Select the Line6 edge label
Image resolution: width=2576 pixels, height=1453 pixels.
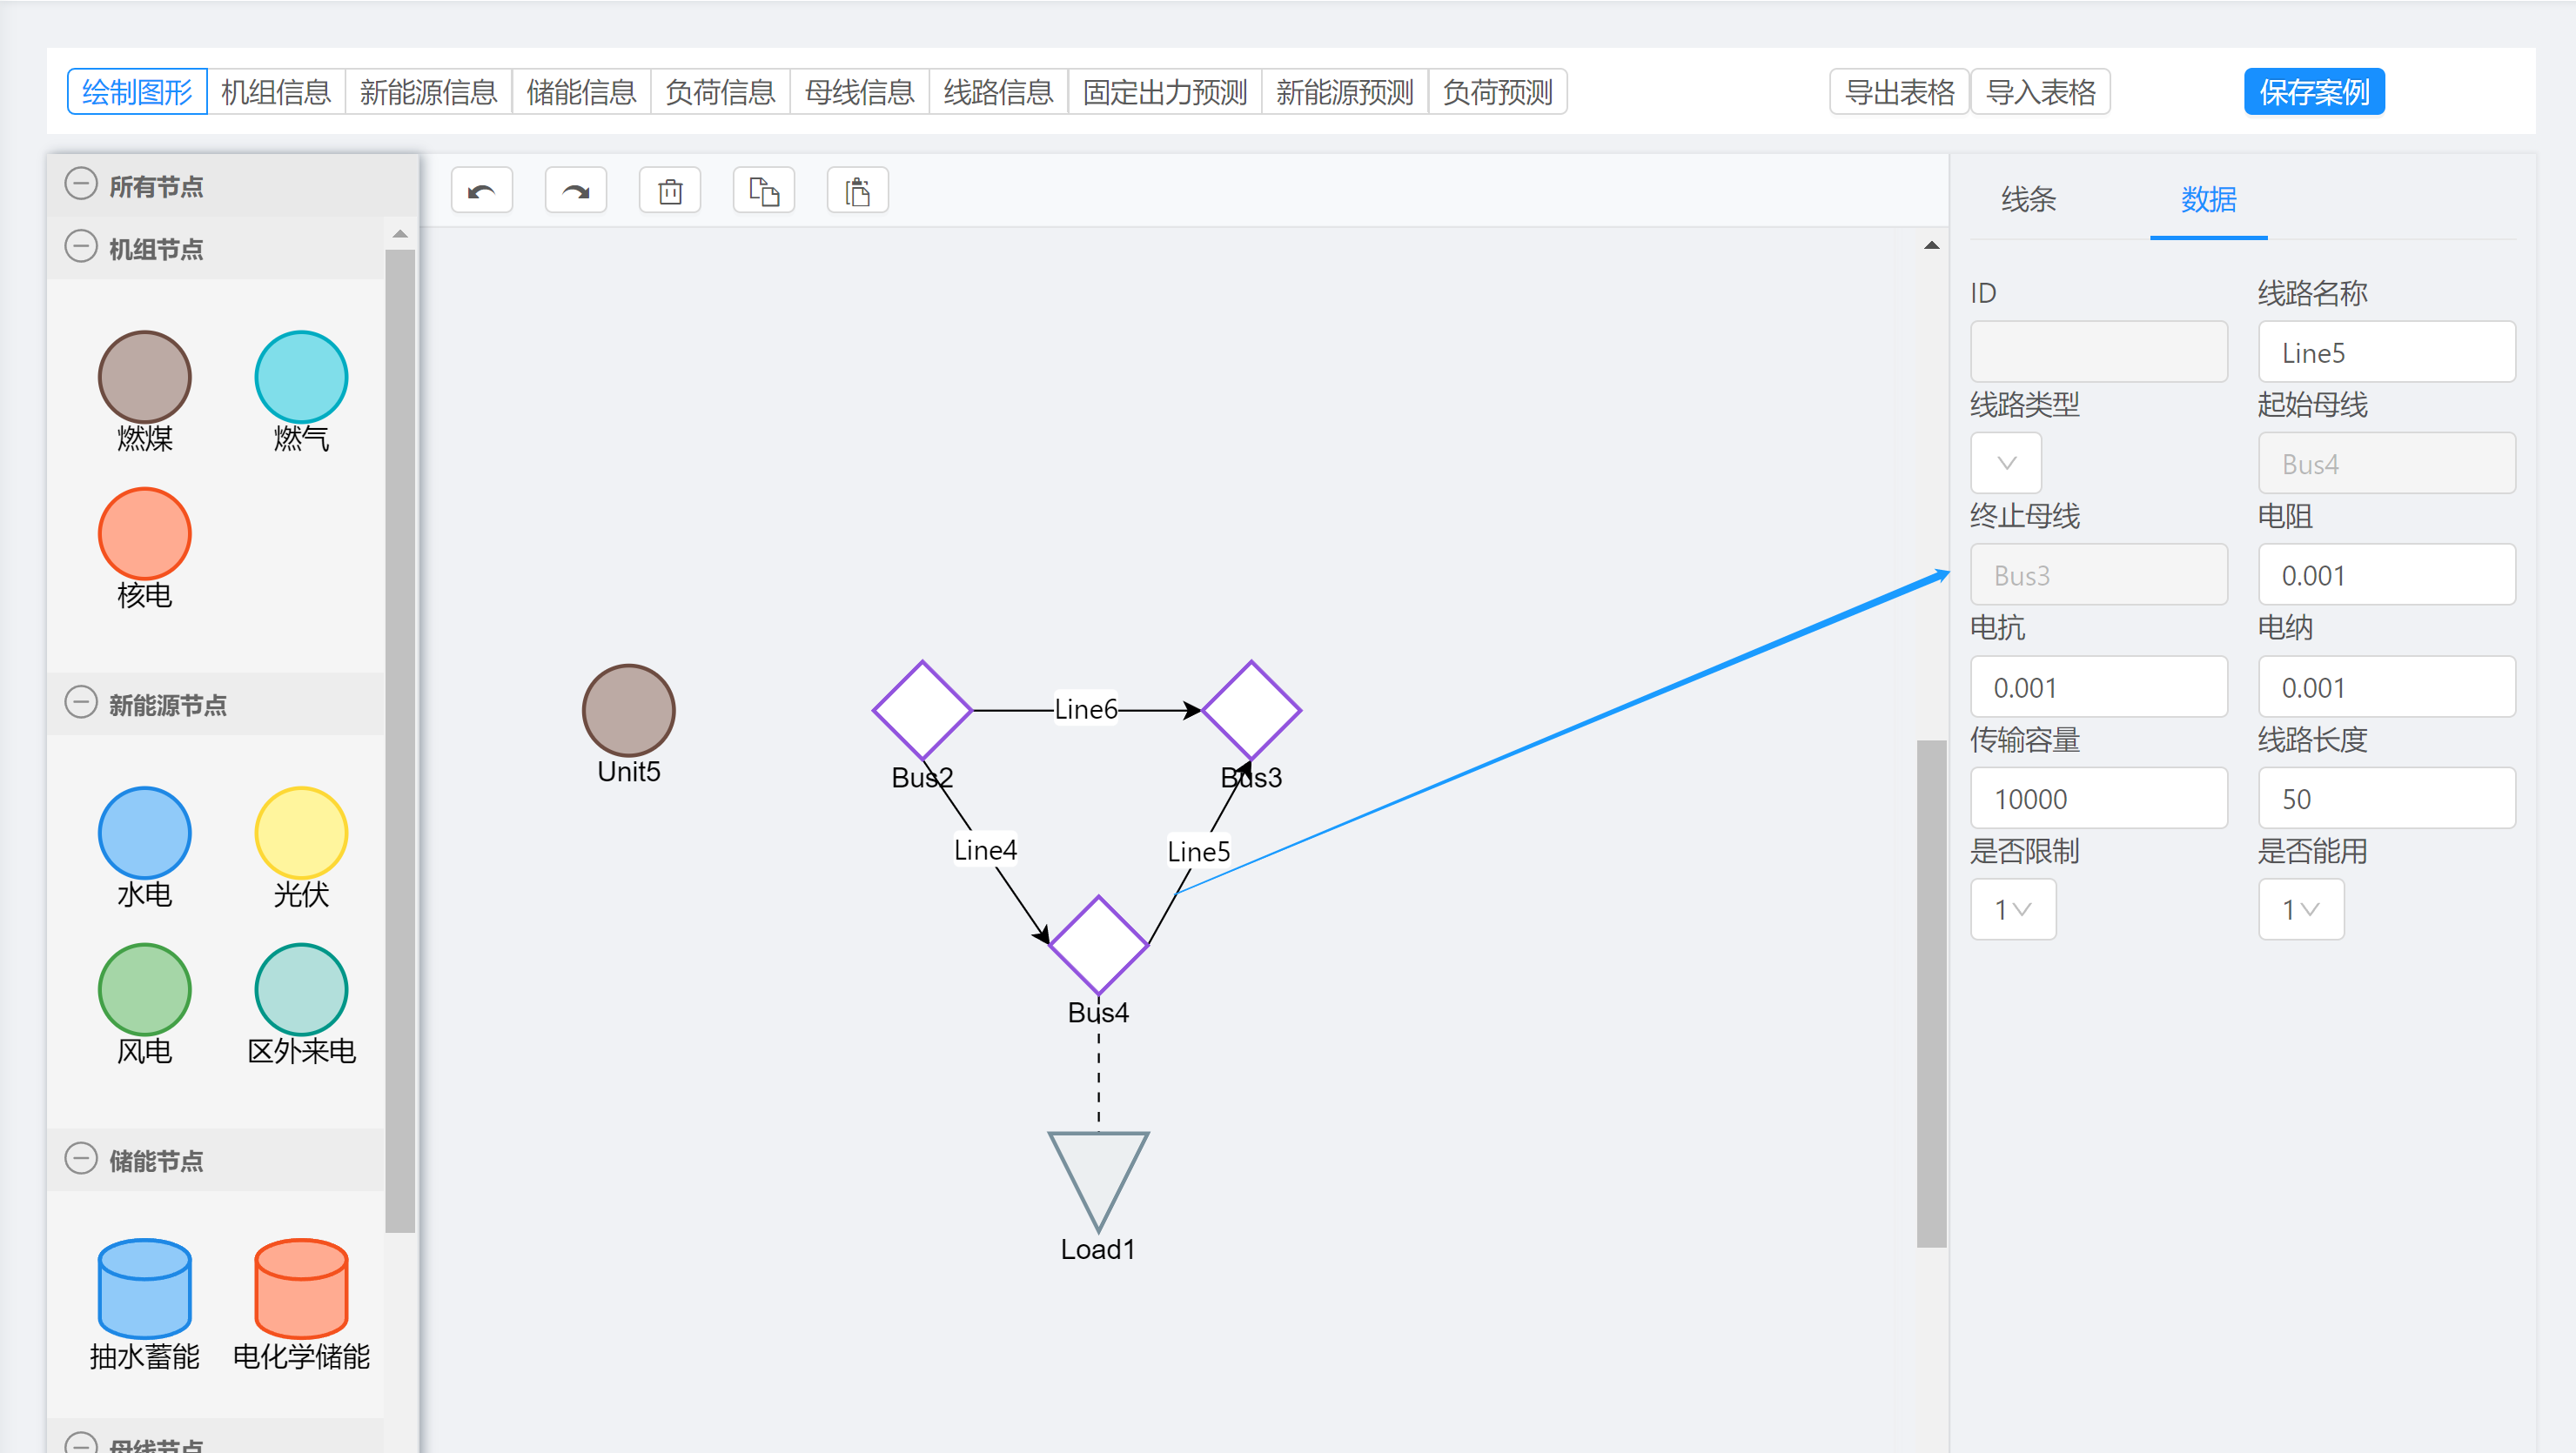1085,709
